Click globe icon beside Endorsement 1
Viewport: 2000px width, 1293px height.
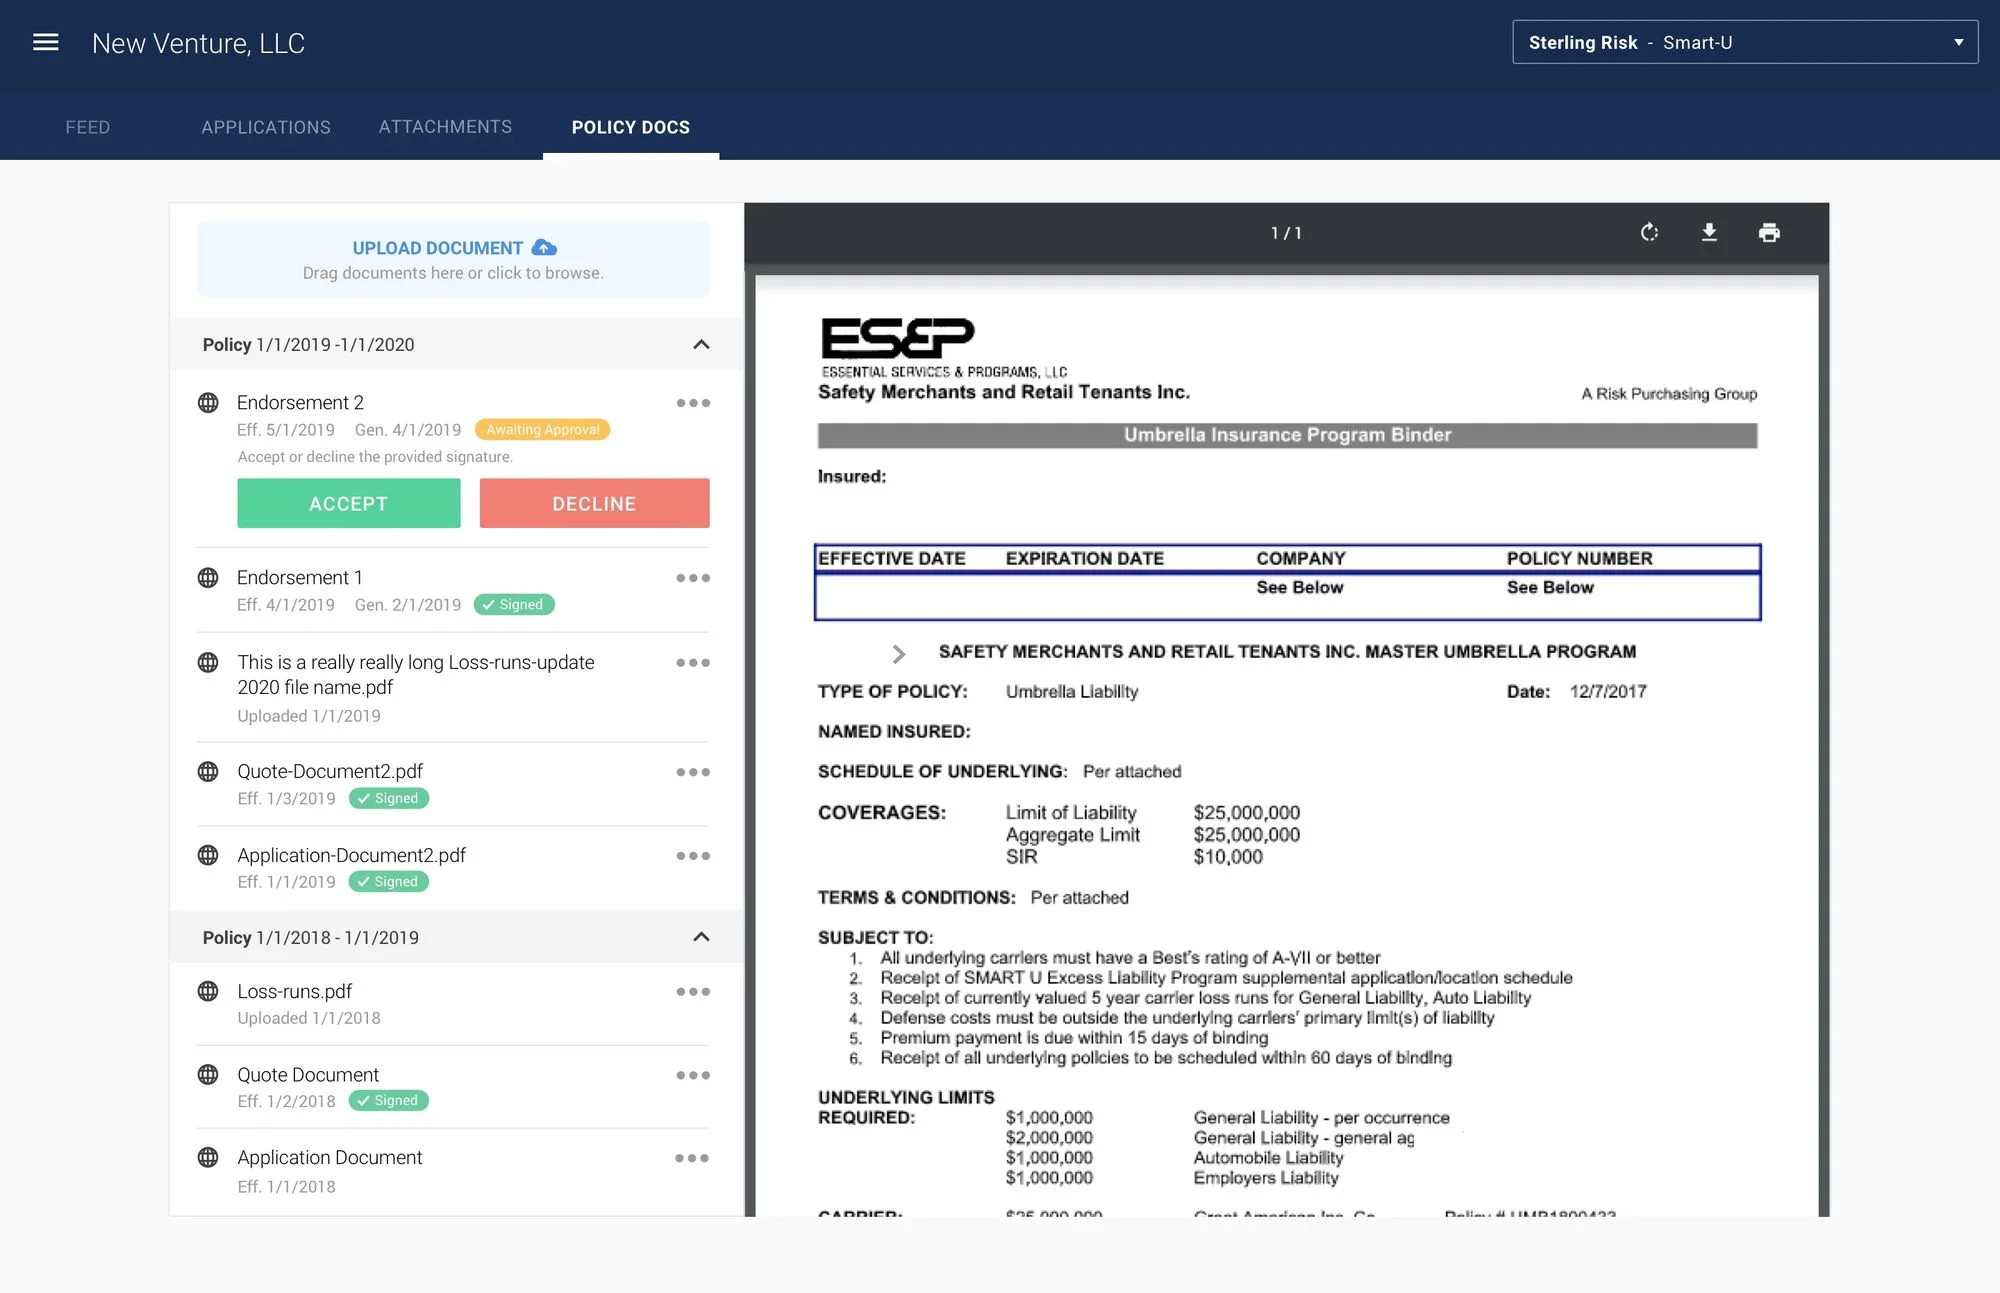pos(208,577)
